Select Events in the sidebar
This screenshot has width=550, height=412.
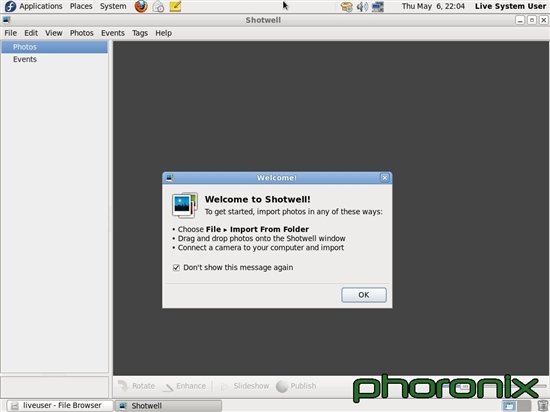pos(54,59)
